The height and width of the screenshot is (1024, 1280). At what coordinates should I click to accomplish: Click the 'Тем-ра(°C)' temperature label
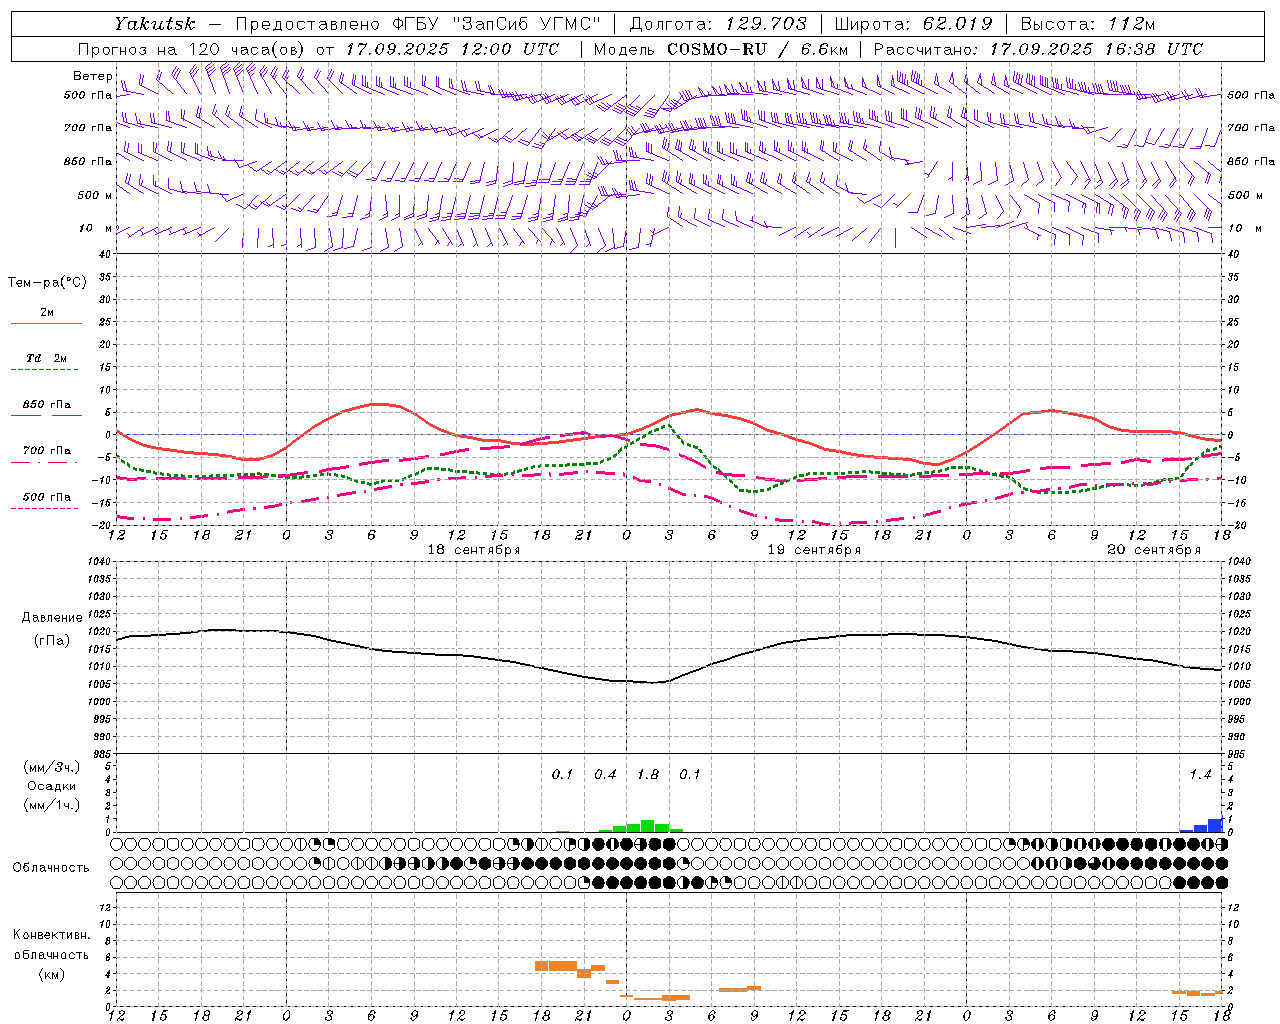(47, 283)
